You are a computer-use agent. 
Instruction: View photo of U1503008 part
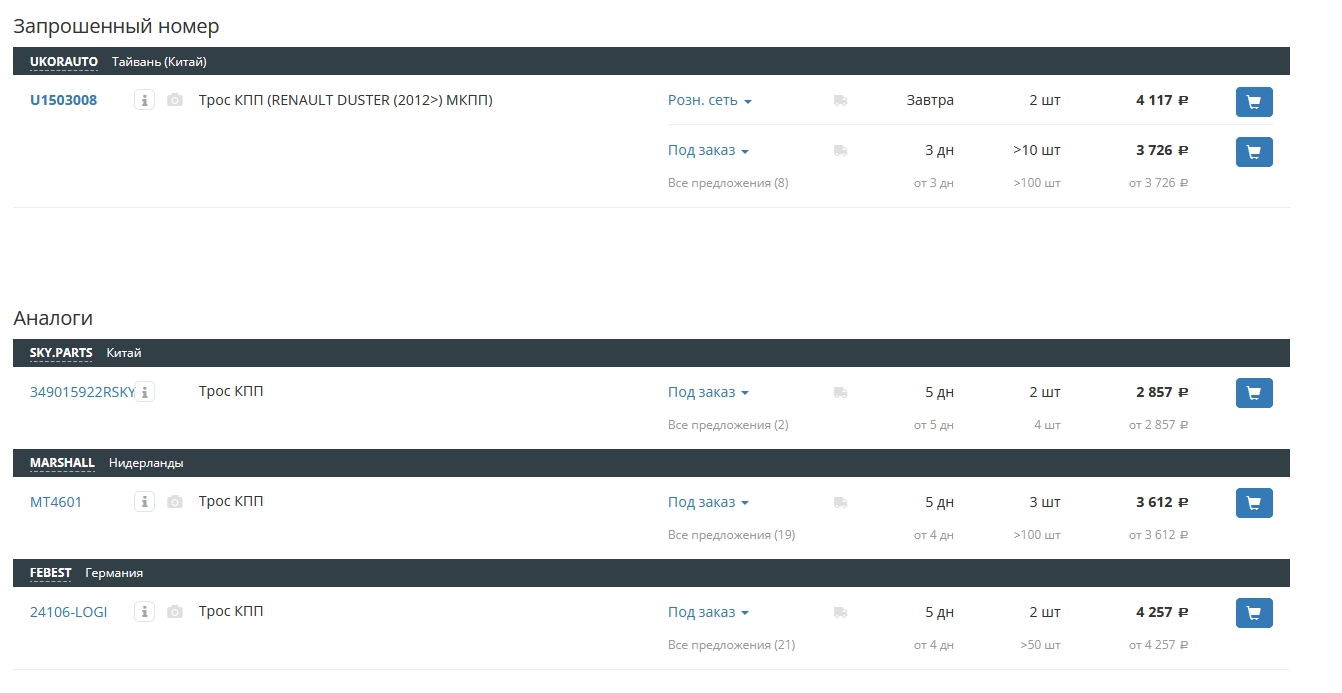click(175, 100)
